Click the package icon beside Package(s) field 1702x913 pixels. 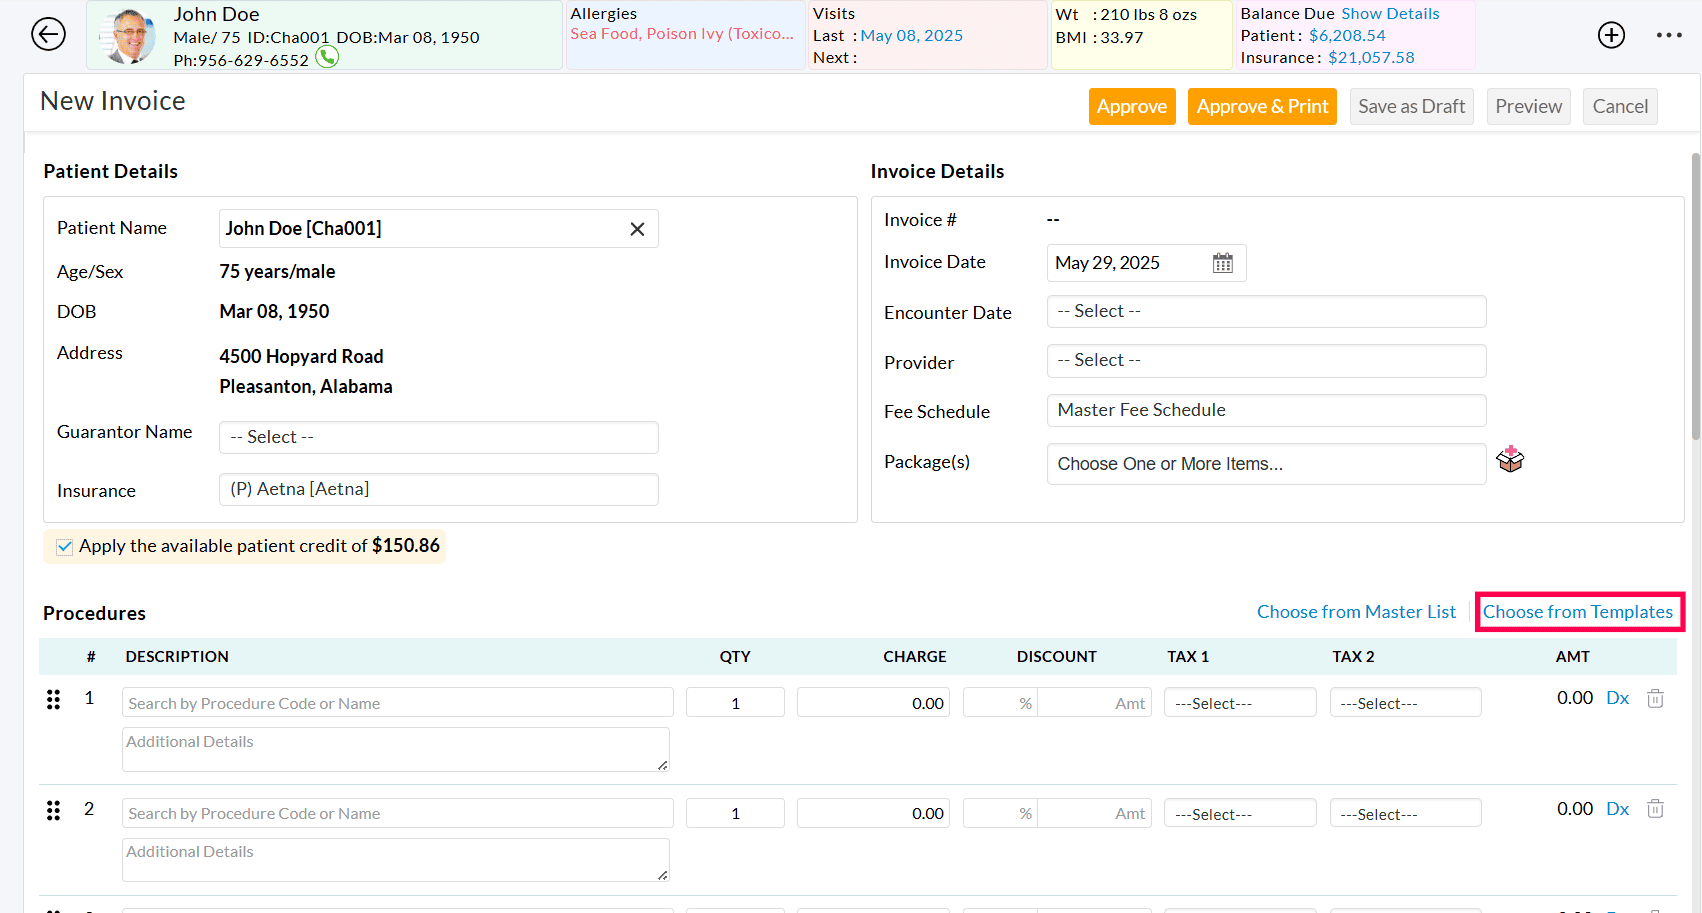tap(1510, 459)
